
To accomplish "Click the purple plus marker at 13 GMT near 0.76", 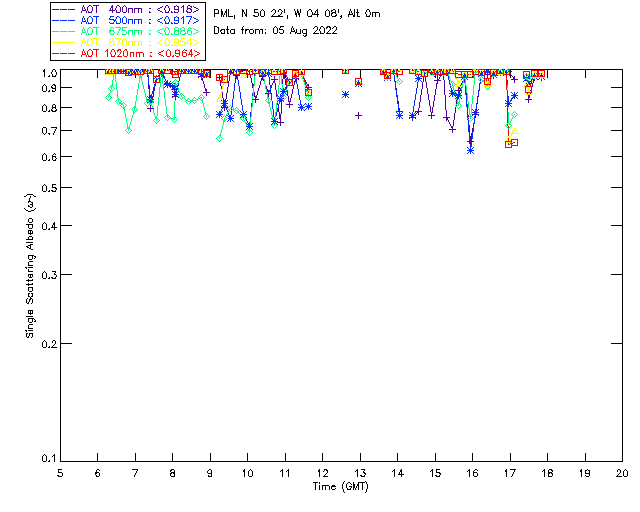I will coord(358,116).
